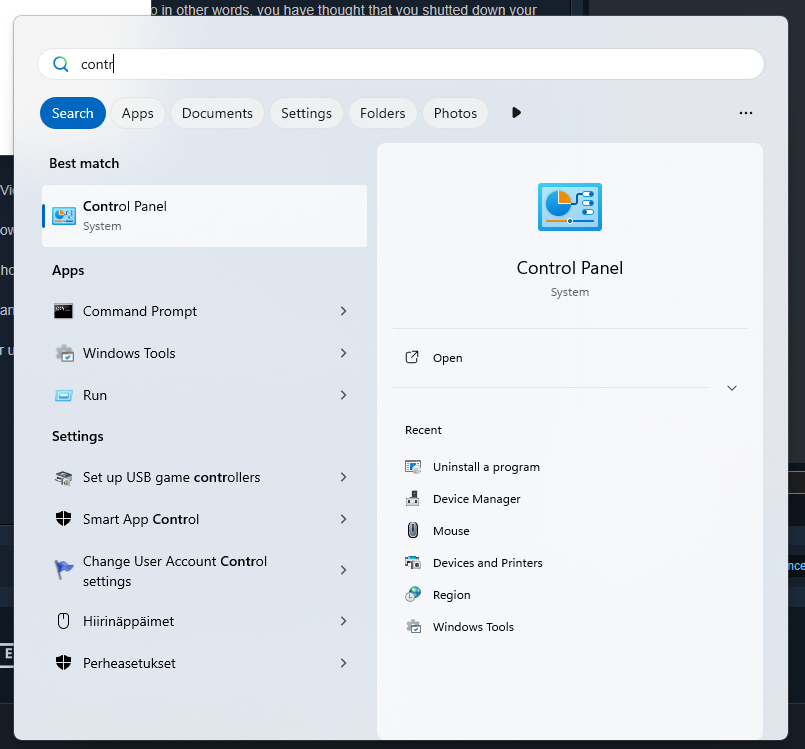The height and width of the screenshot is (749, 805).
Task: Click the Run app icon
Action: [64, 395]
